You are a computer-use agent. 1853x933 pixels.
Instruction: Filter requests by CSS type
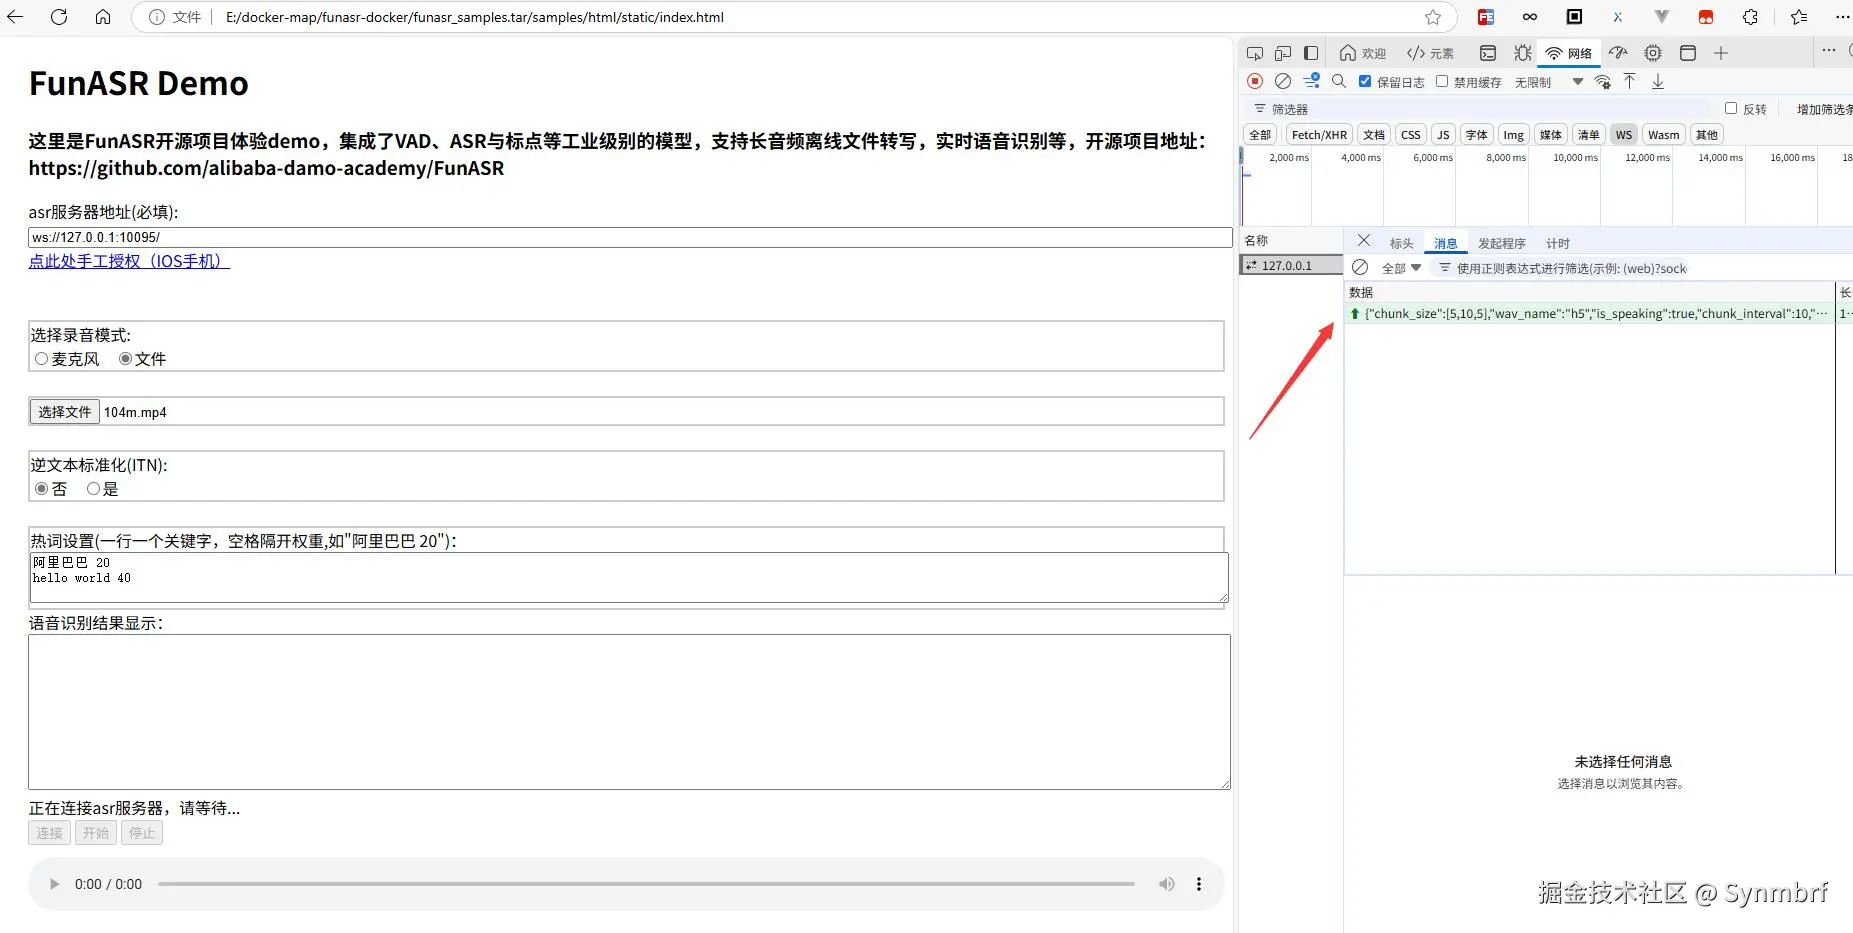click(x=1411, y=135)
